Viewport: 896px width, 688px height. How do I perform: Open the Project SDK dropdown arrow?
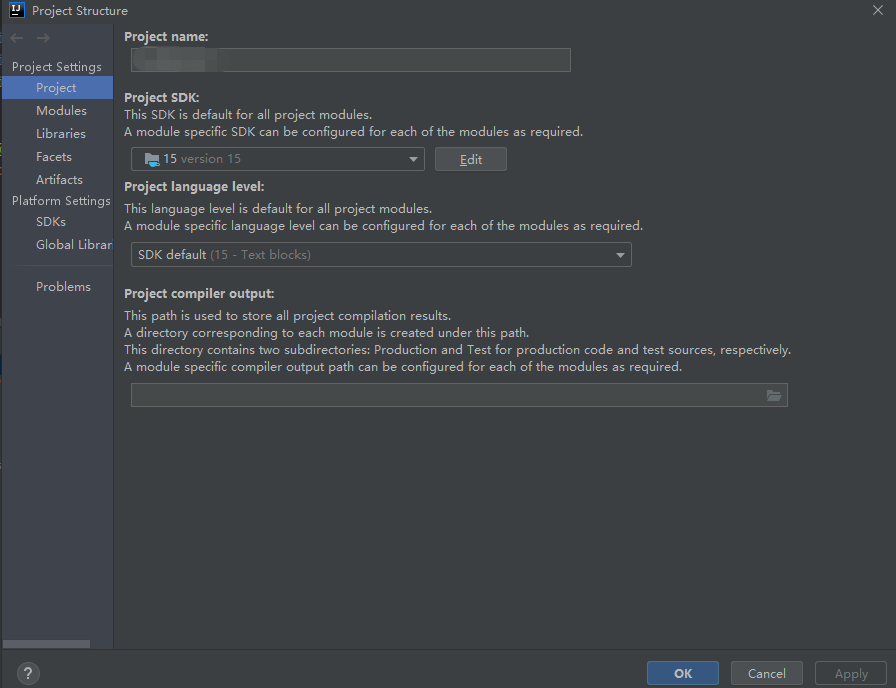413,159
